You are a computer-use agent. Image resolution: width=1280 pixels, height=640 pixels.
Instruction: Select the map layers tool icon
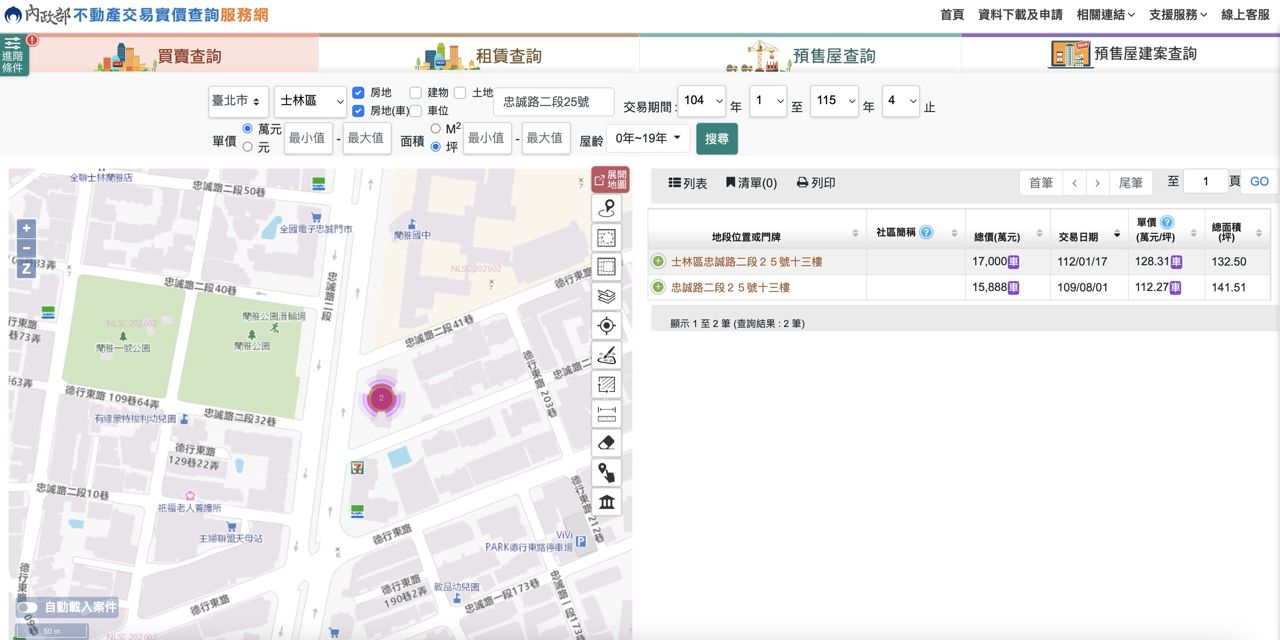[x=606, y=297]
